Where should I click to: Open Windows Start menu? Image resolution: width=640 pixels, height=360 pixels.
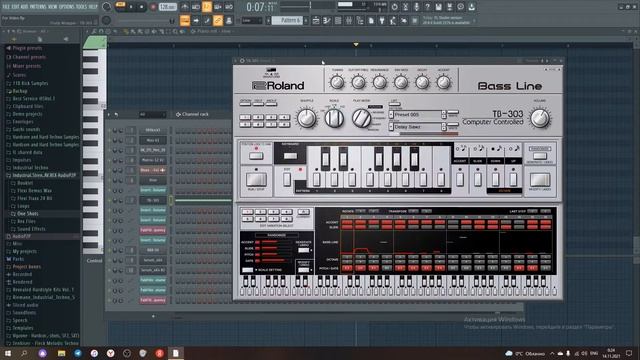click(x=8, y=353)
